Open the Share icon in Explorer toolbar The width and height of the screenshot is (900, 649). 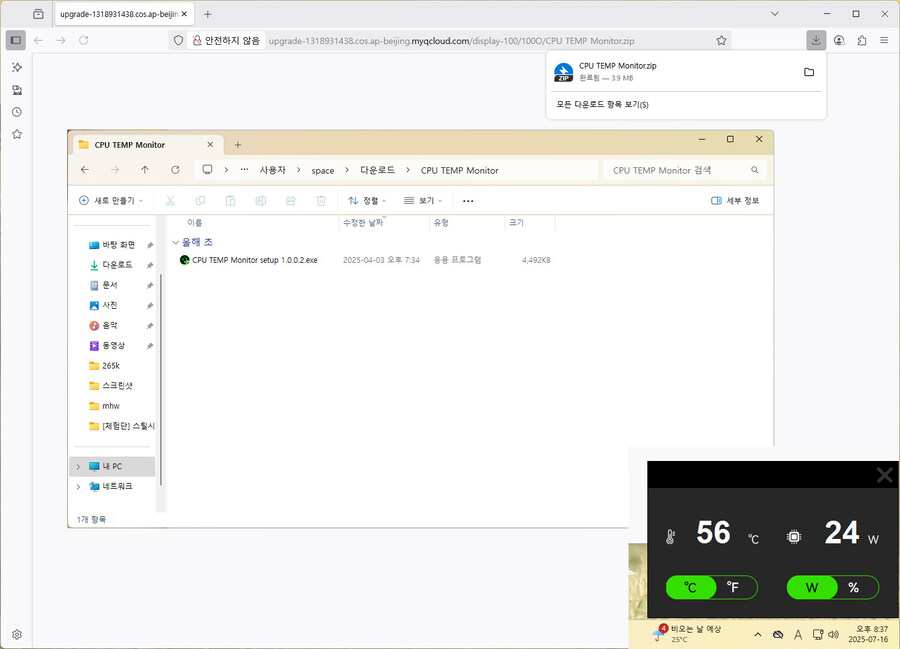(x=291, y=201)
